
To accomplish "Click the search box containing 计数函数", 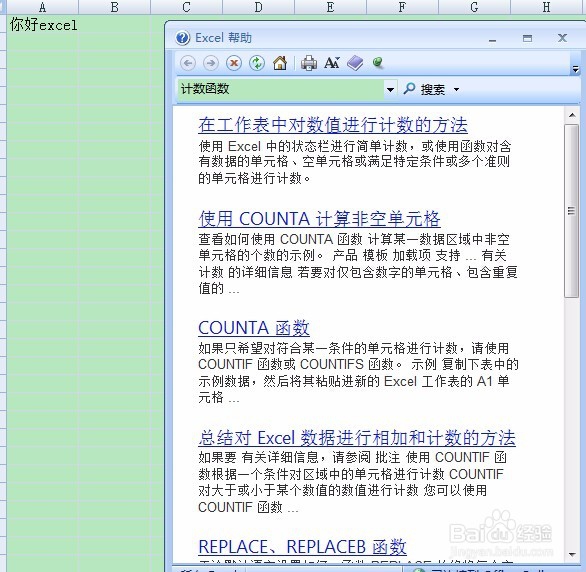I will pos(281,89).
